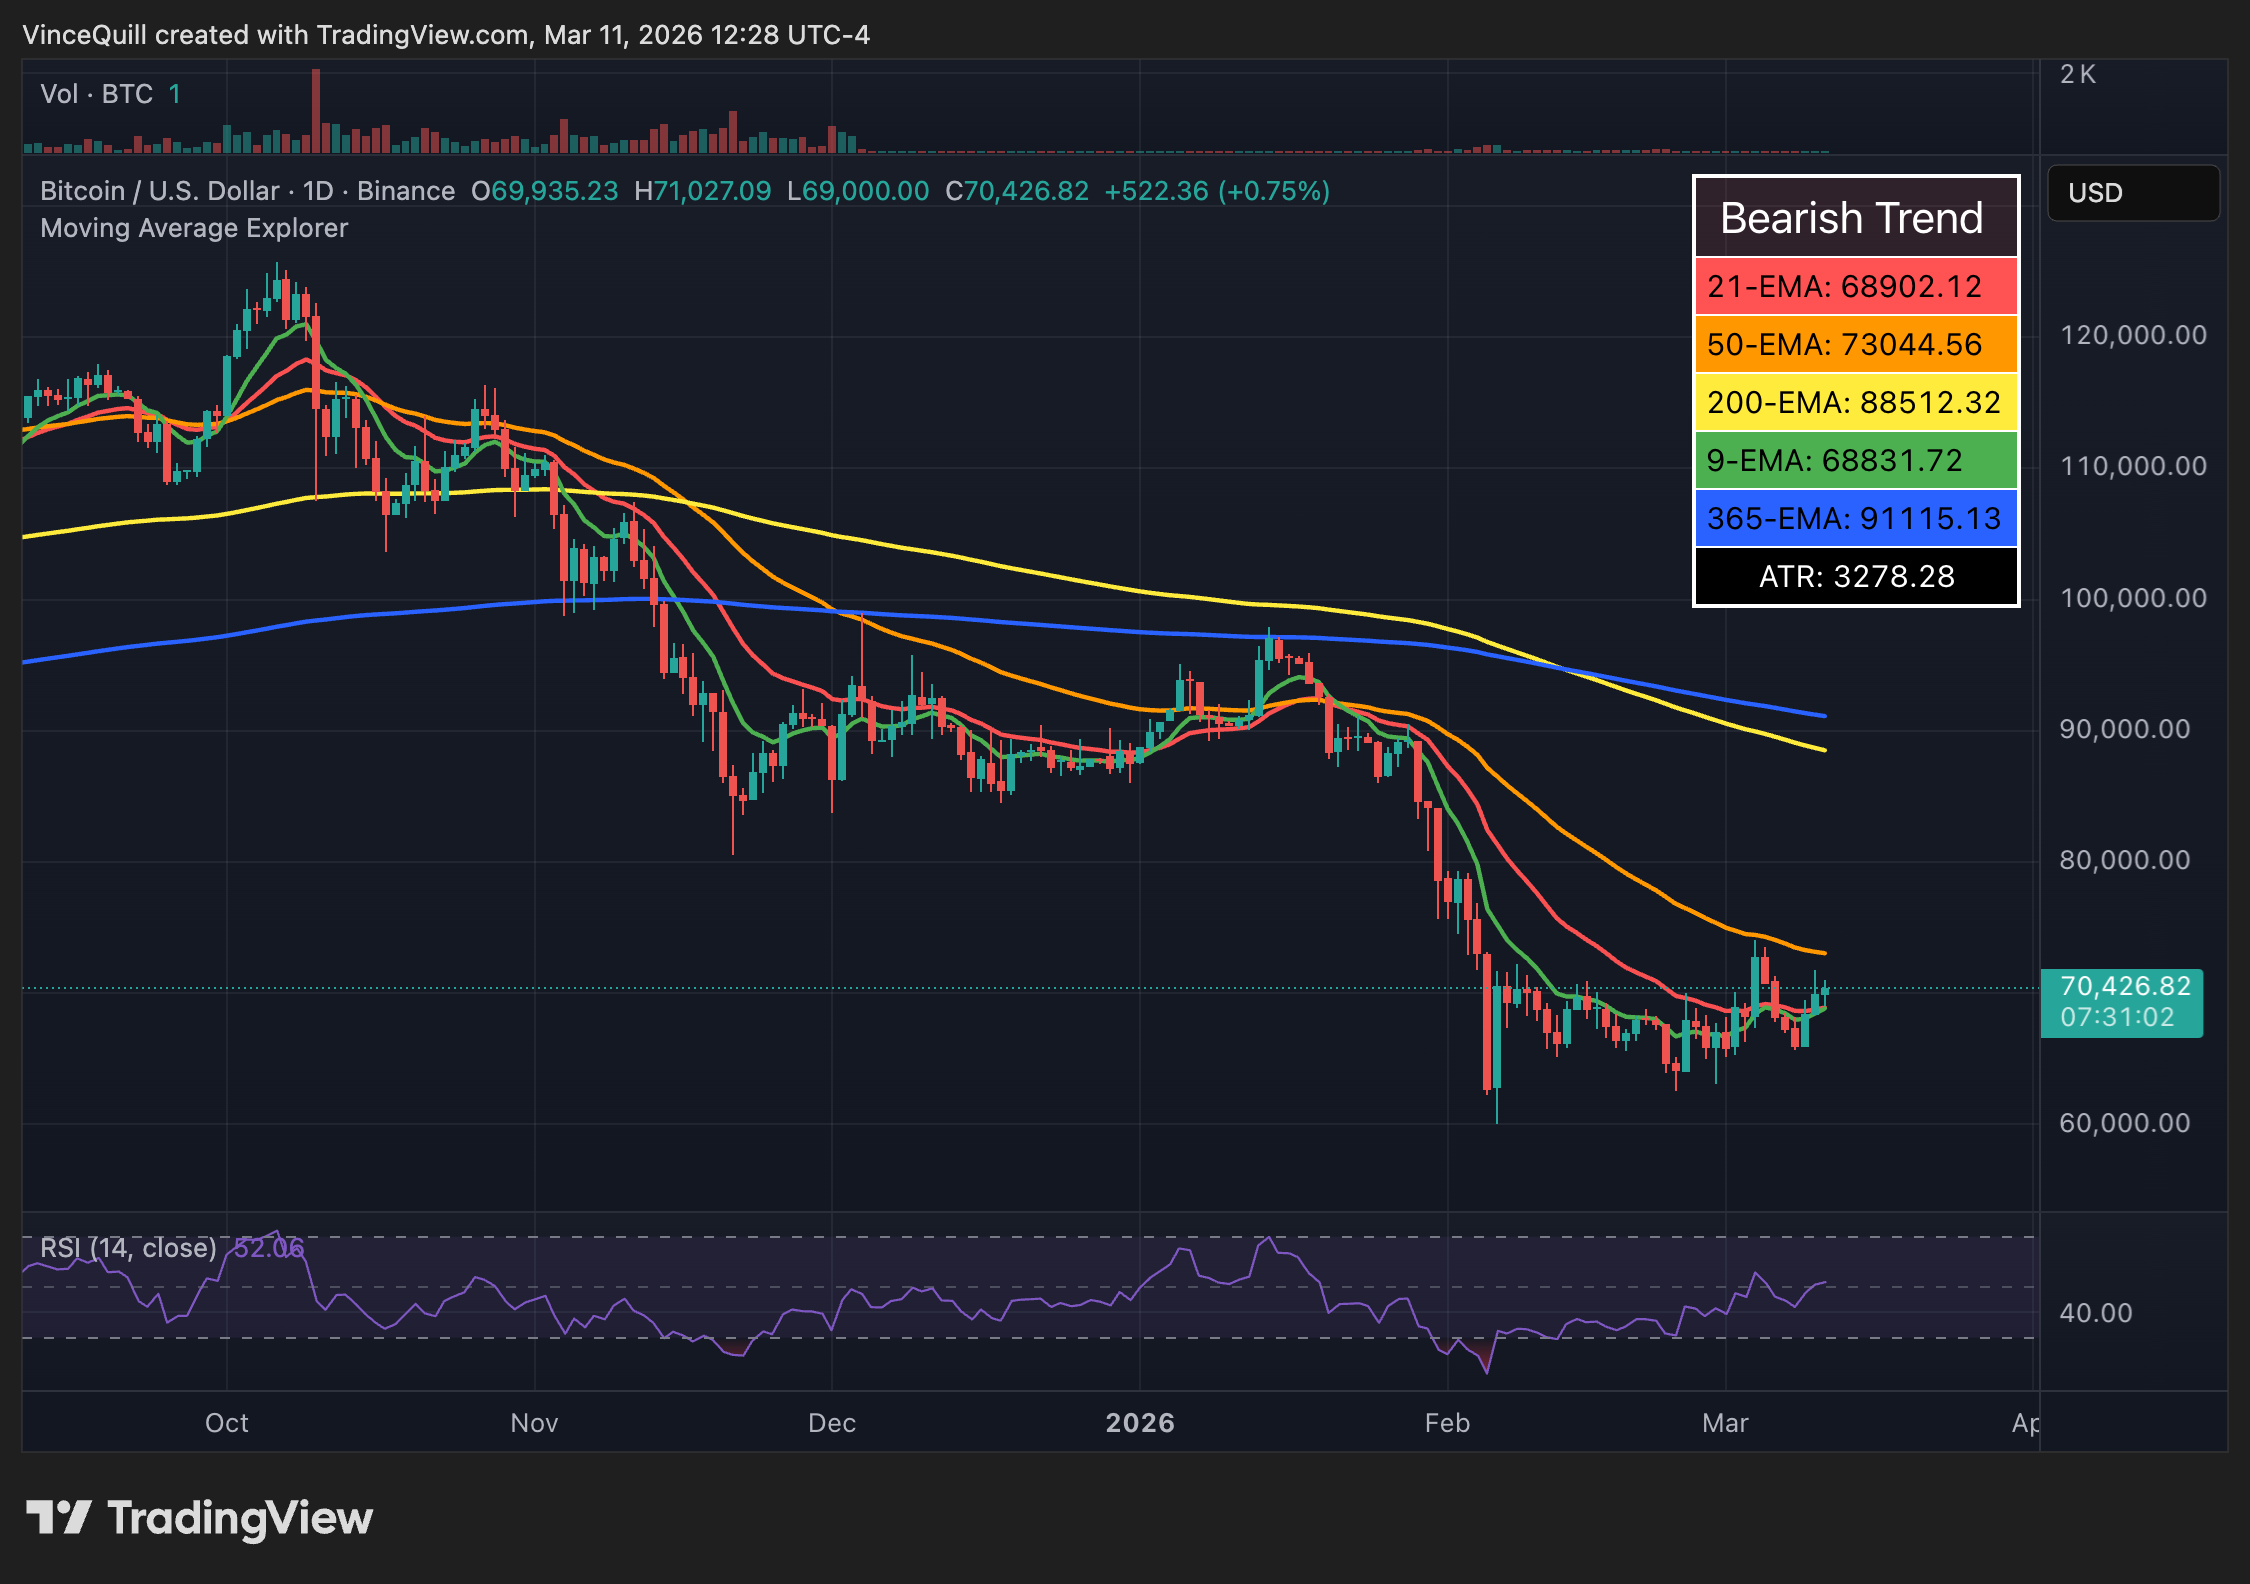Click the Bitcoin / U.S. Dollar symbol title
Viewport: 2250px width, 1584px height.
pyautogui.click(x=160, y=190)
